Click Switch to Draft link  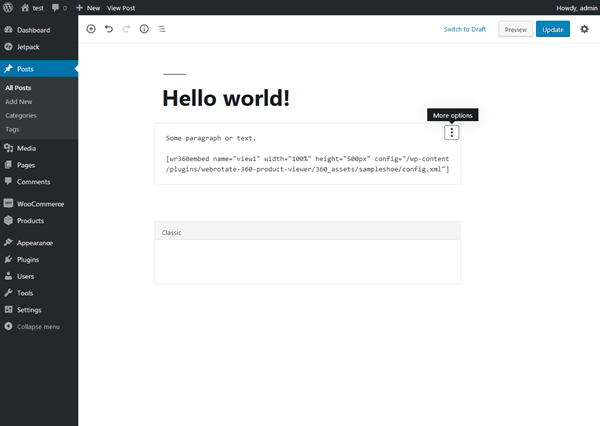[467, 29]
